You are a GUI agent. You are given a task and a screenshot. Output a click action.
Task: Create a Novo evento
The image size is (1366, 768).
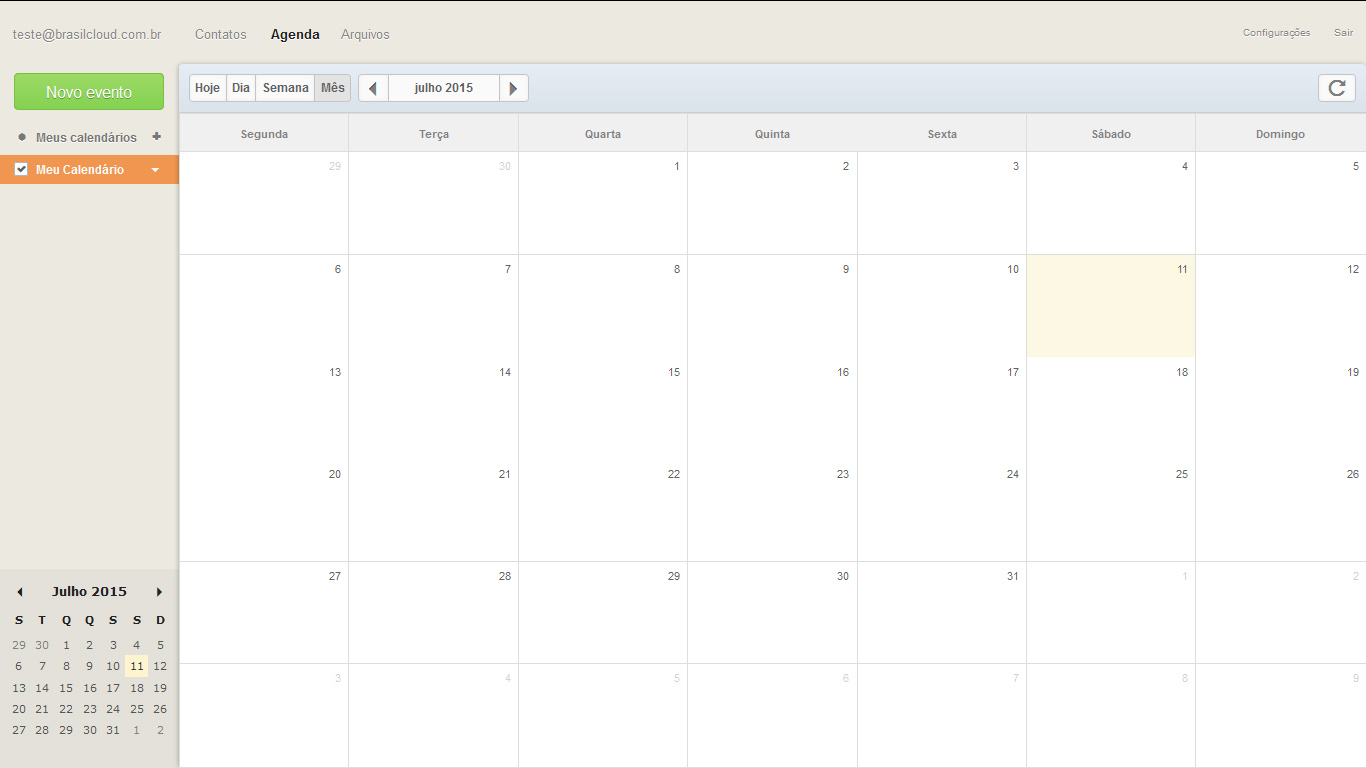tap(89, 92)
